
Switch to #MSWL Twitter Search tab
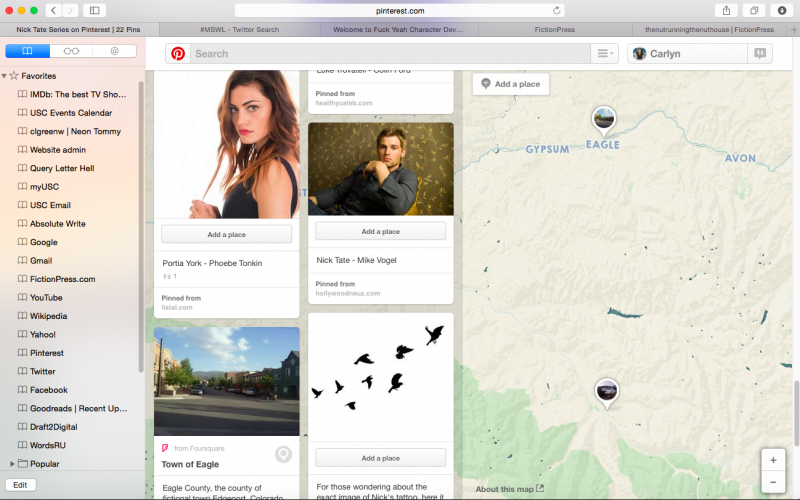[240, 30]
